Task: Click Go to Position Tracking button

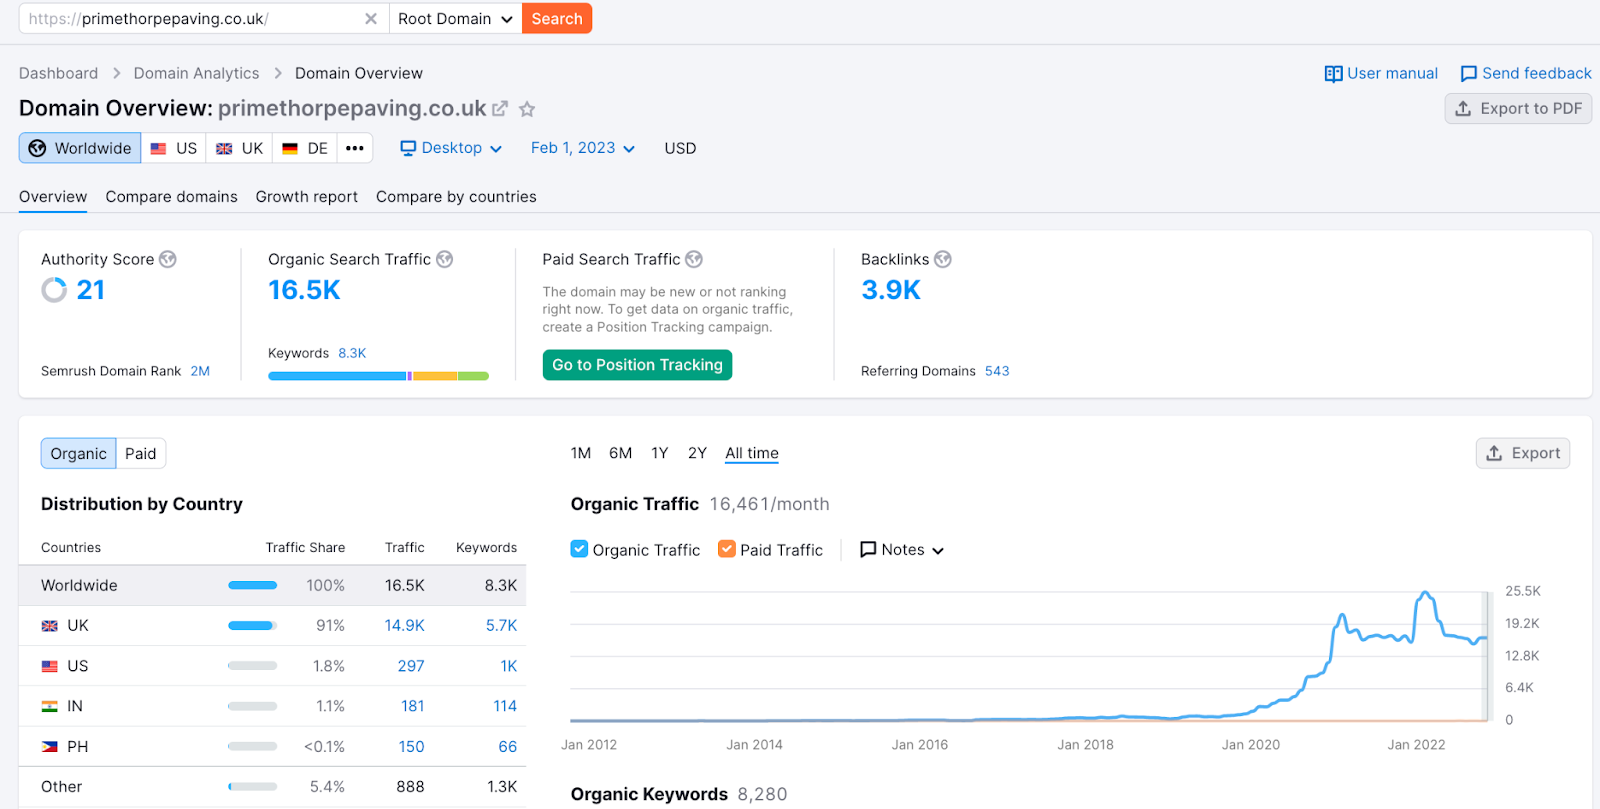Action: (x=637, y=365)
